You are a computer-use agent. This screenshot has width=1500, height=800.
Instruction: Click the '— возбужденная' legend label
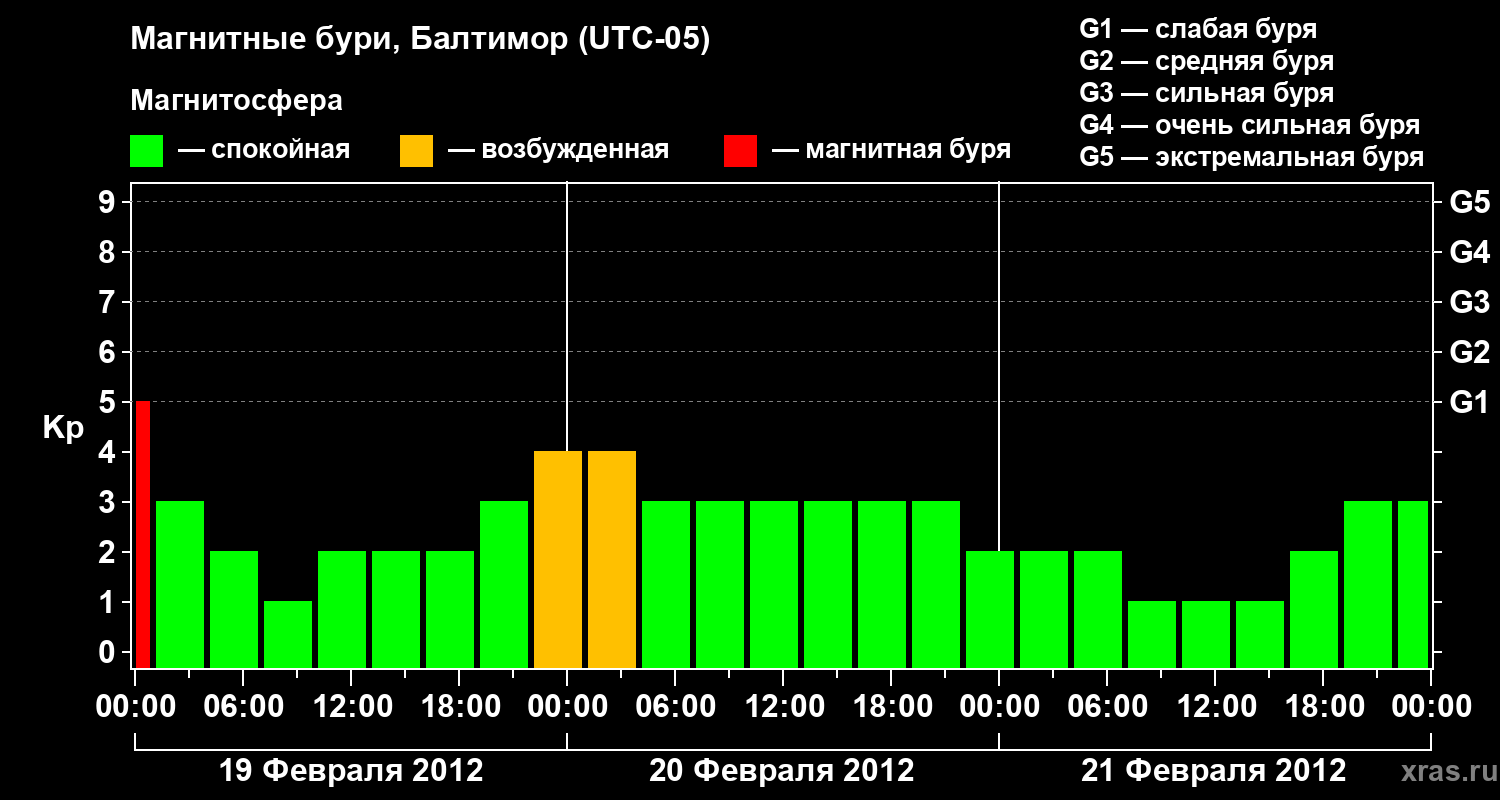(x=558, y=151)
